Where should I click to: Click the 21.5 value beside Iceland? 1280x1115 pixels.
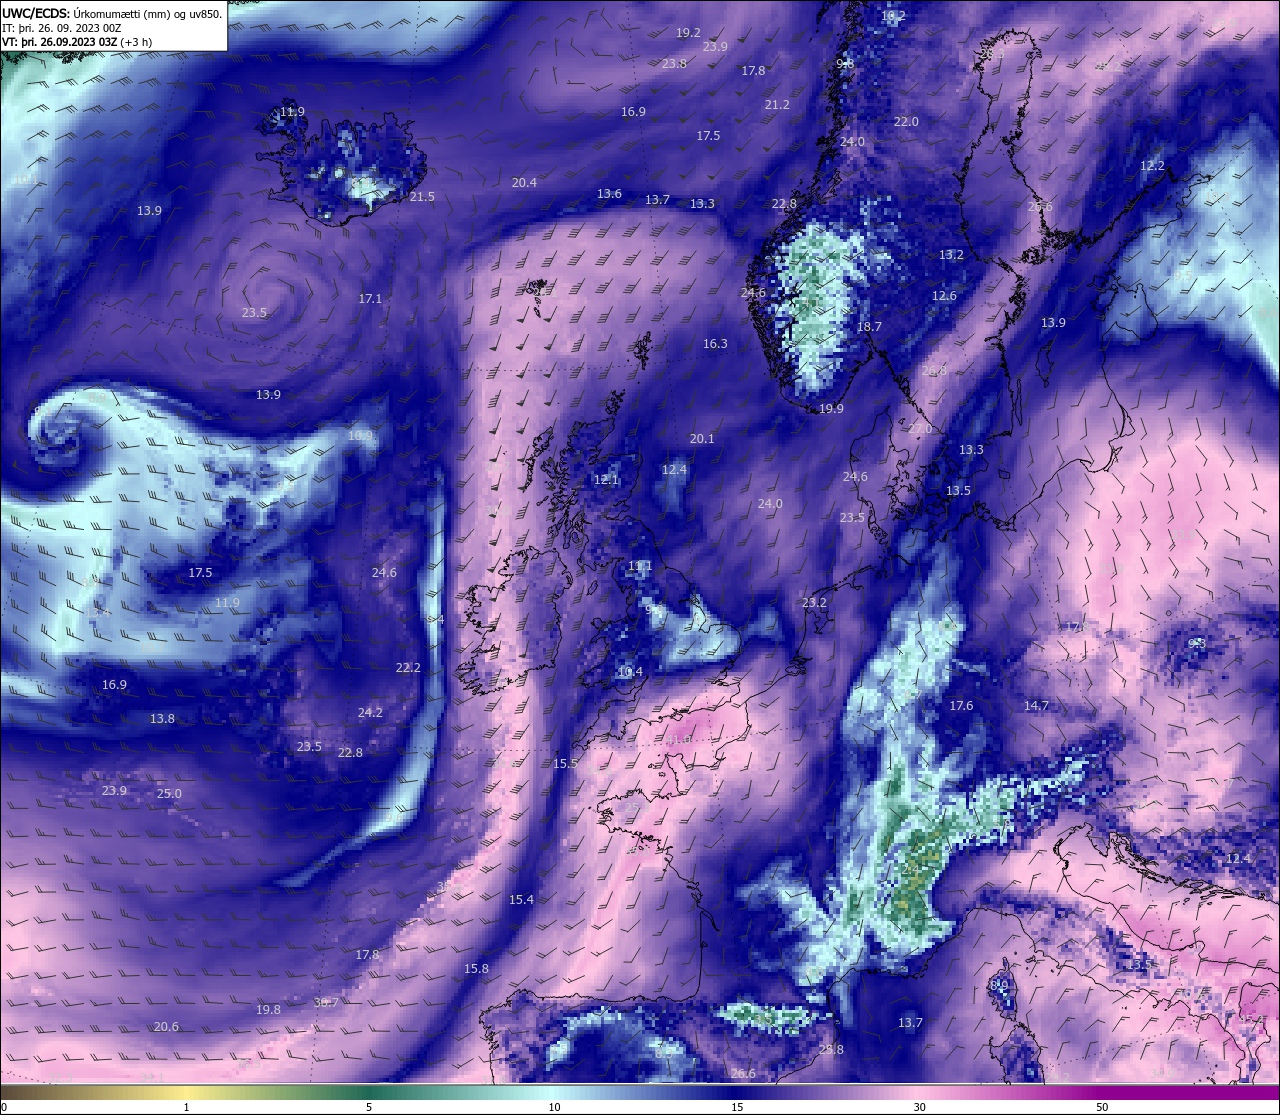[x=422, y=197]
